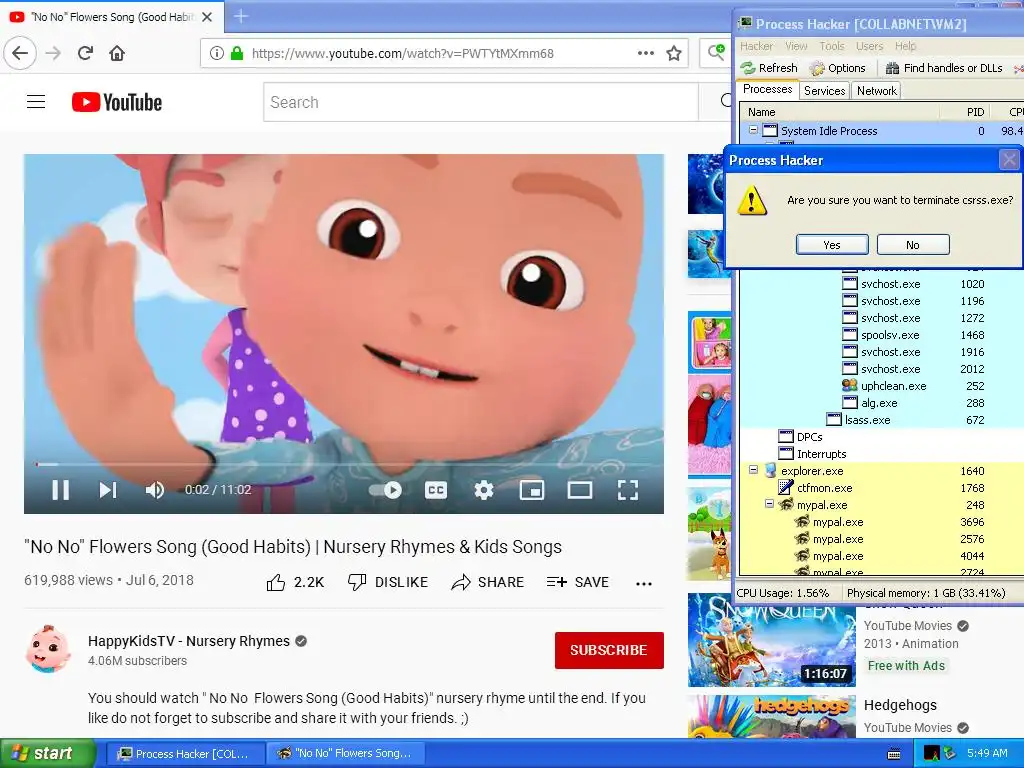
Task: Switch to theater mode icon
Action: point(579,490)
